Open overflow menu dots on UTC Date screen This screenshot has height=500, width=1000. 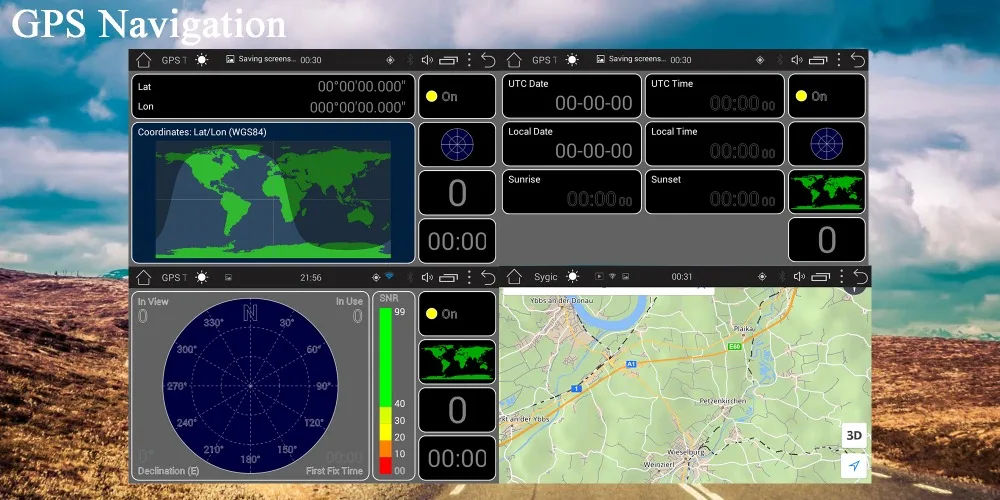(839, 60)
